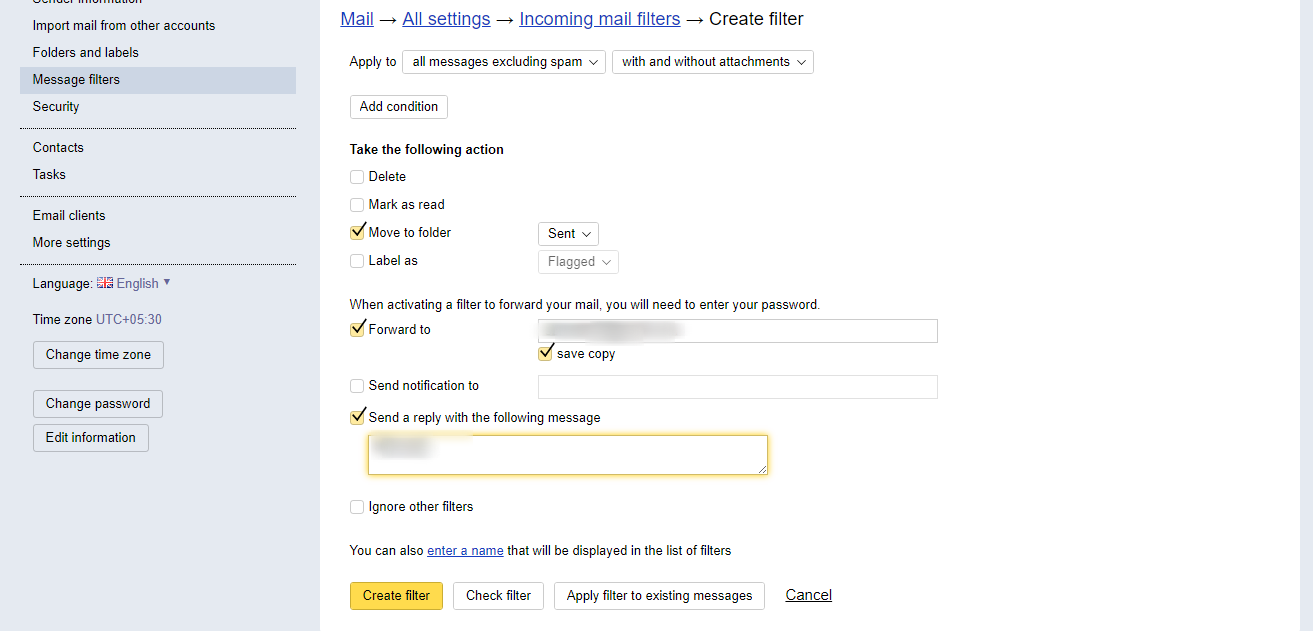This screenshot has width=1313, height=631.
Task: Open the "with and without attachments" dropdown
Action: [712, 61]
